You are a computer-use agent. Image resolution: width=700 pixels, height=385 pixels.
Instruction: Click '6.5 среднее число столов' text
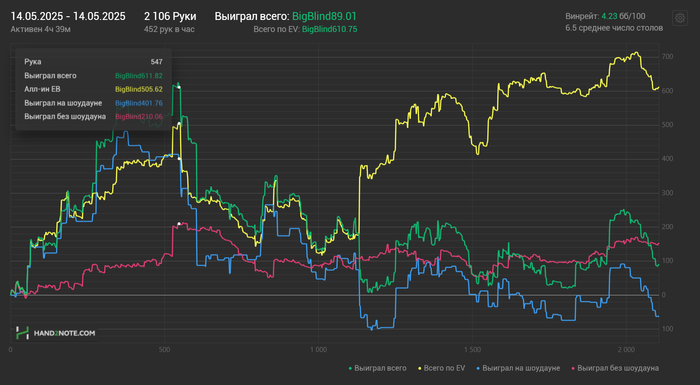614,28
